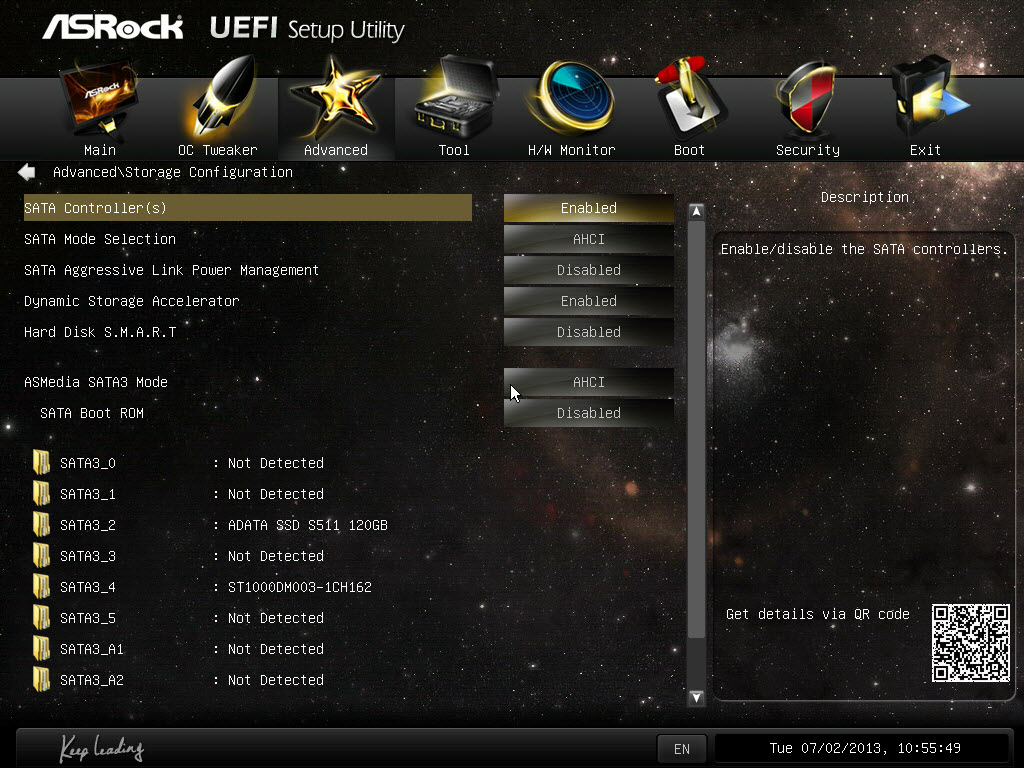Open the Main monitor icon
Viewport: 1024px width, 768px height.
pyautogui.click(x=99, y=98)
